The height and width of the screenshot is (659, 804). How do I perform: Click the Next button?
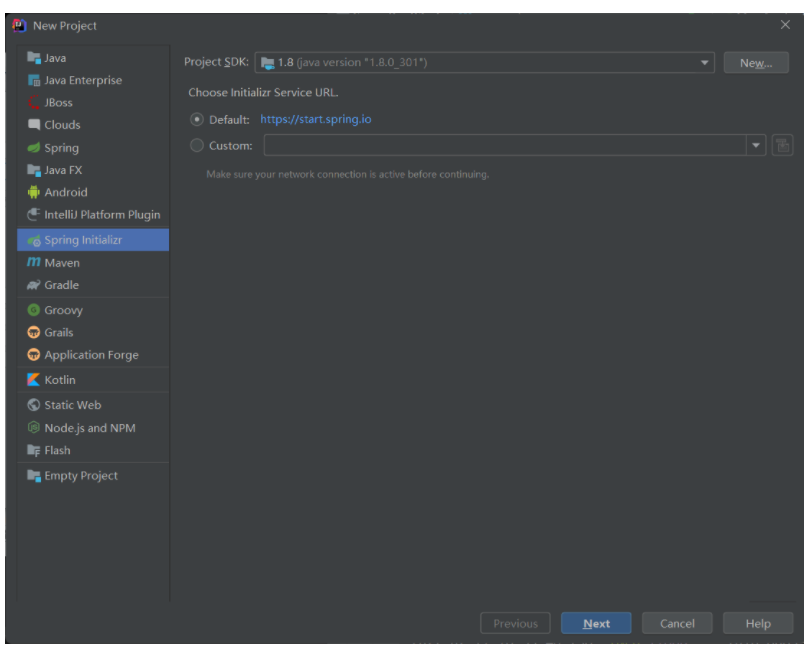click(x=596, y=624)
